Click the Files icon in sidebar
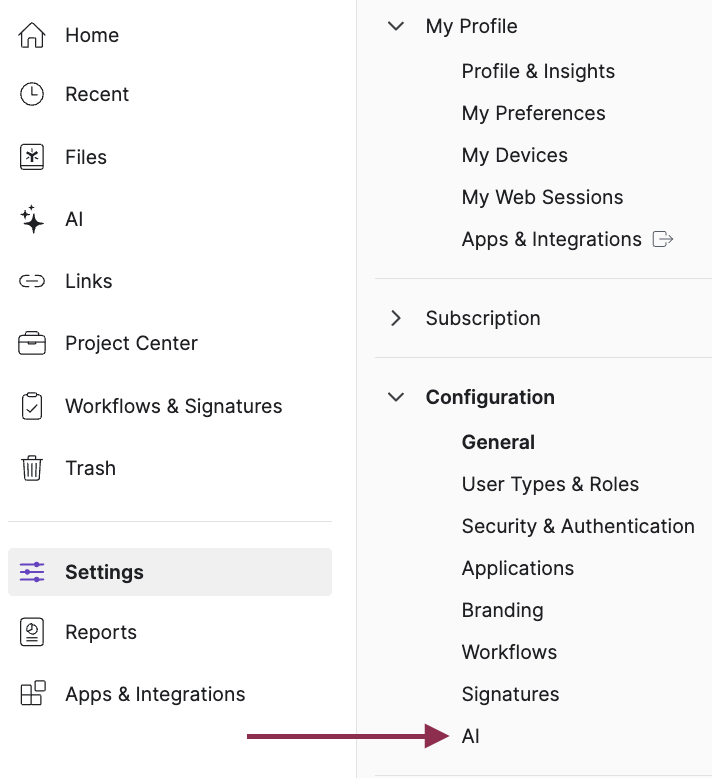The image size is (712, 778). point(32,157)
